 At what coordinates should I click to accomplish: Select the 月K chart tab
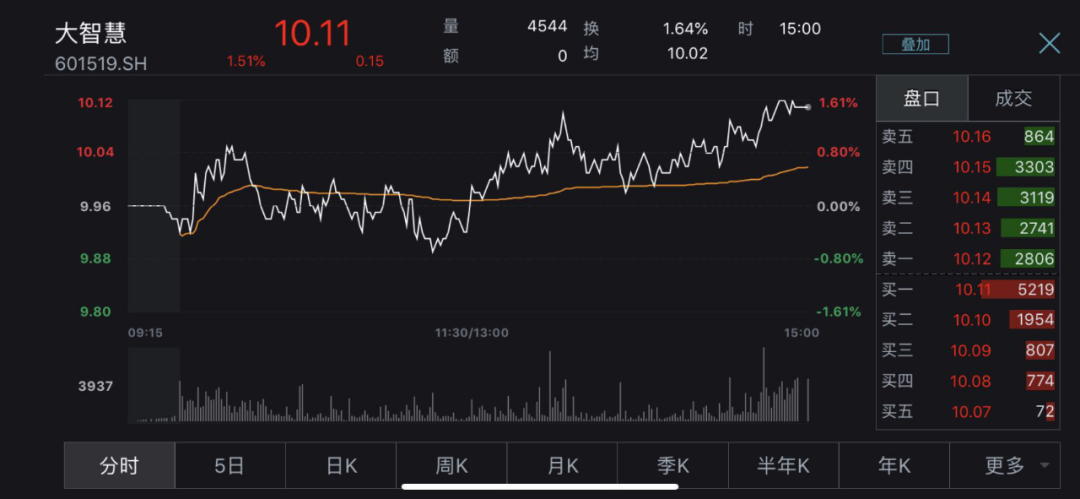[562, 466]
